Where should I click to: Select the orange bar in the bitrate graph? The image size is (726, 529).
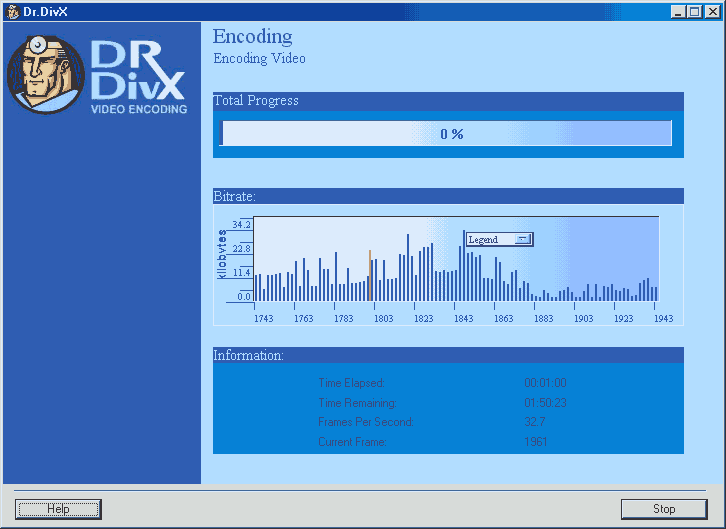point(370,275)
